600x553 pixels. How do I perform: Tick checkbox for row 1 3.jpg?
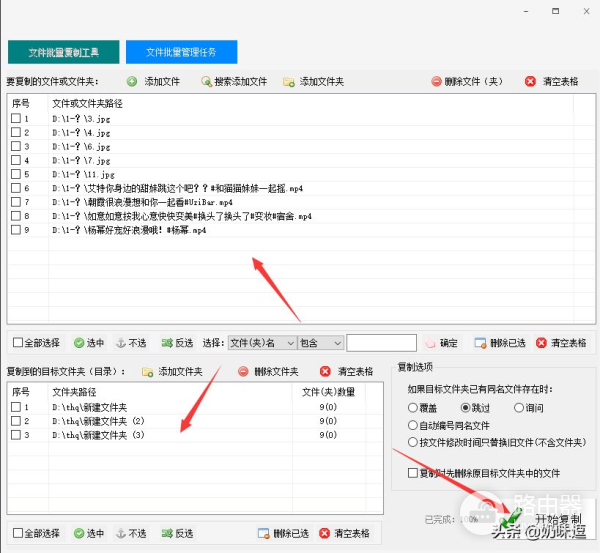16,118
